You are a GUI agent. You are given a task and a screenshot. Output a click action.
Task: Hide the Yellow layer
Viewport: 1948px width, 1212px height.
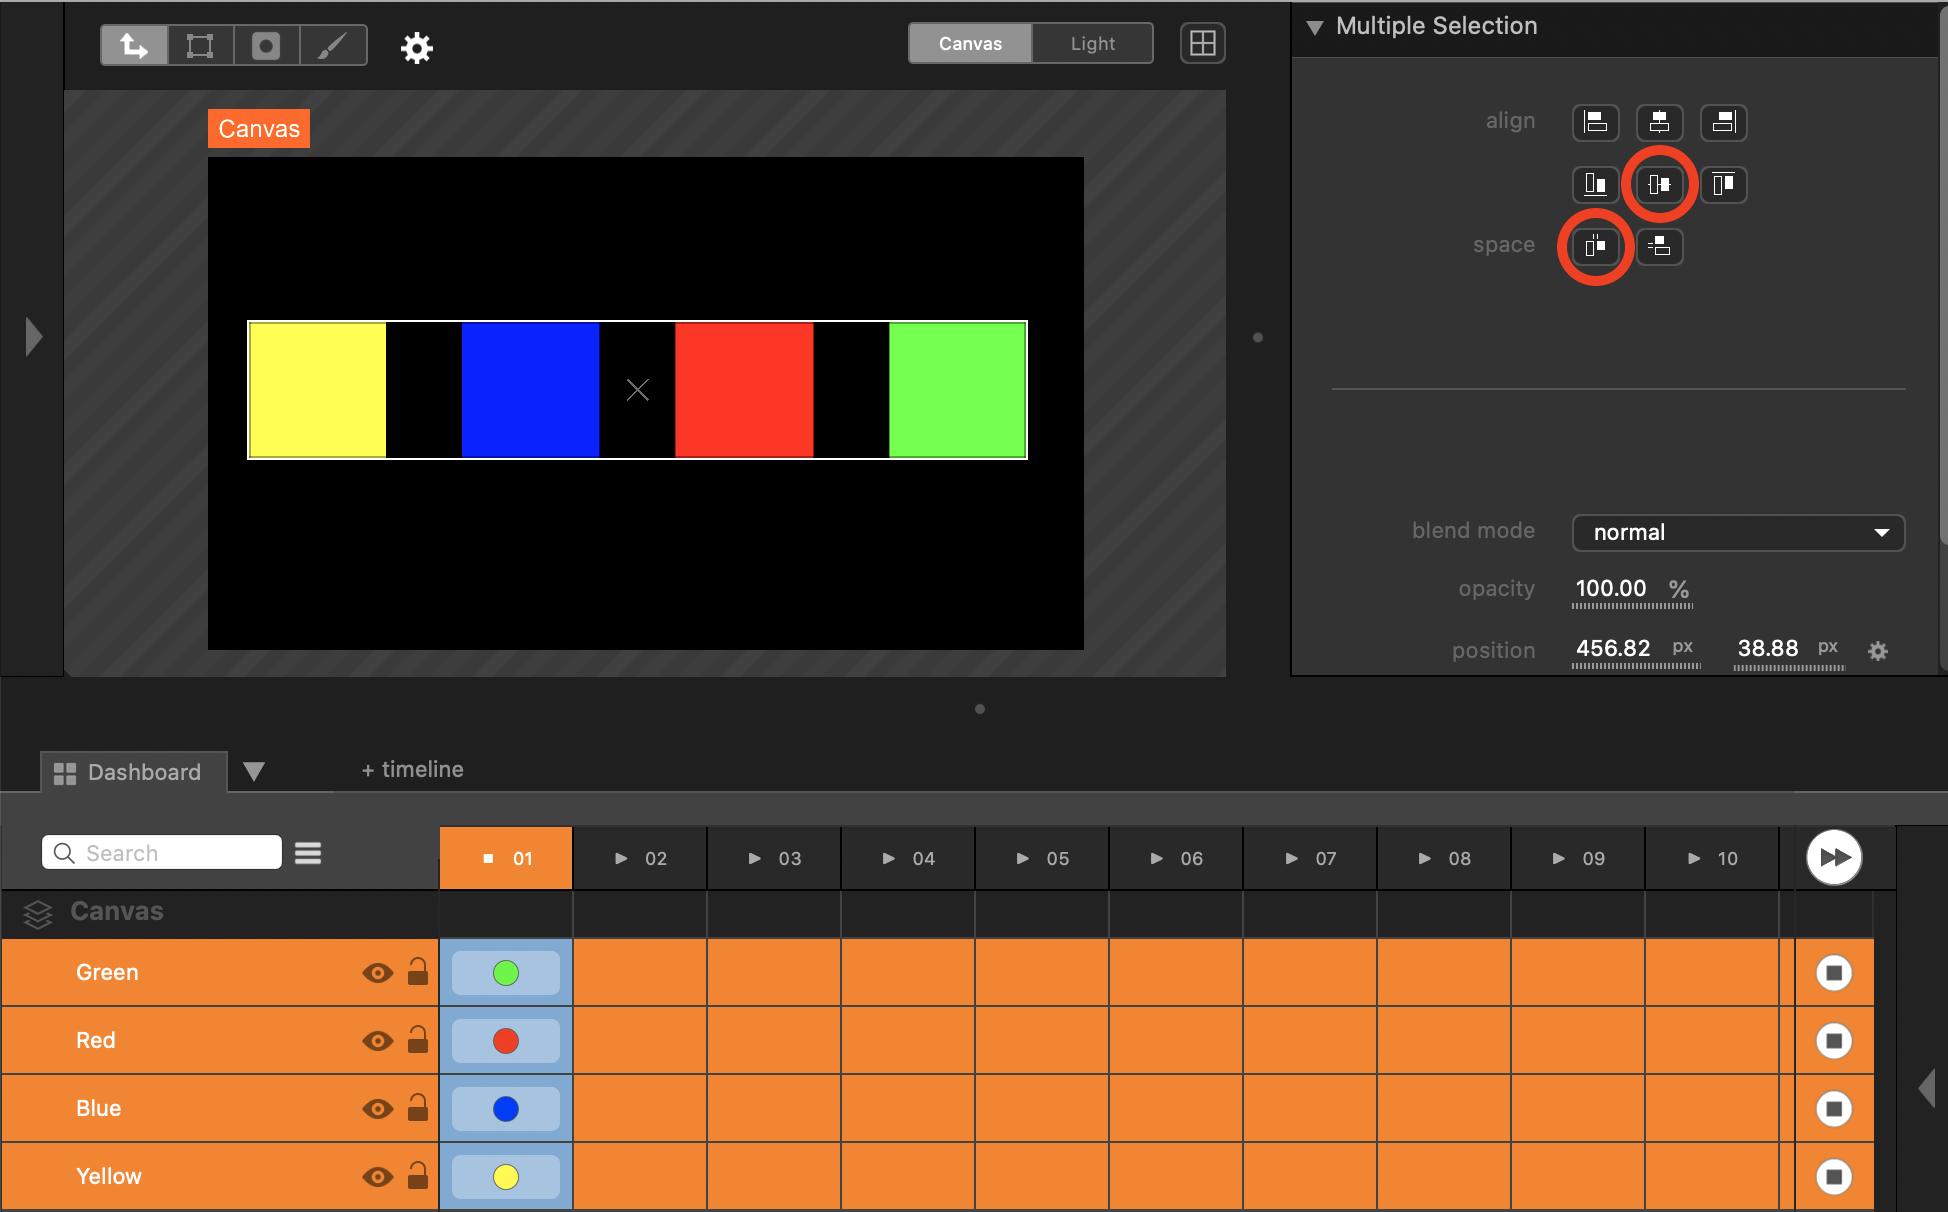[377, 1177]
